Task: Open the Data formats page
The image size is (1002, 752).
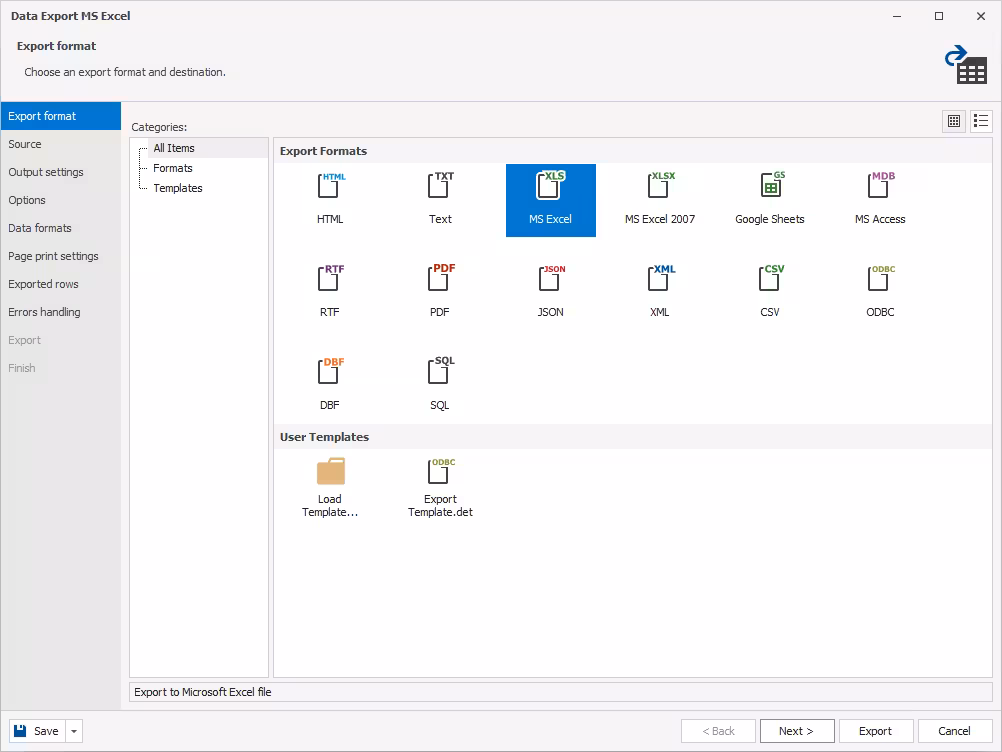Action: point(61,228)
